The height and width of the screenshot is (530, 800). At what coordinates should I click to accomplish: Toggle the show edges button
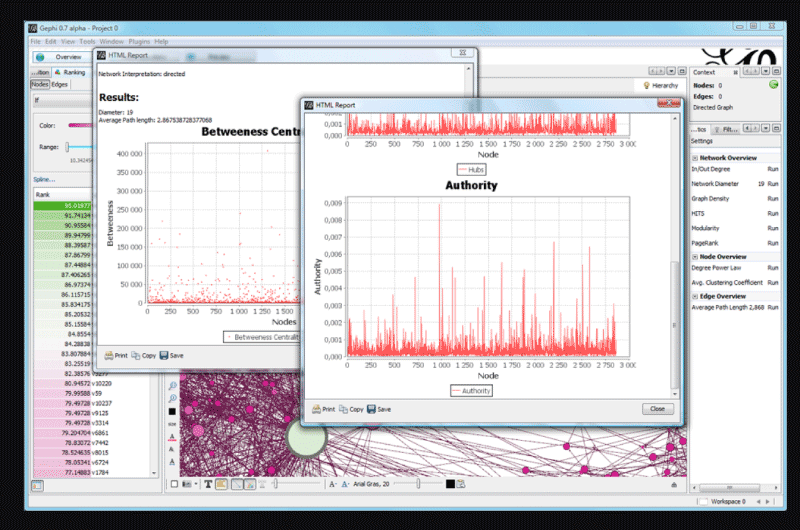237,484
